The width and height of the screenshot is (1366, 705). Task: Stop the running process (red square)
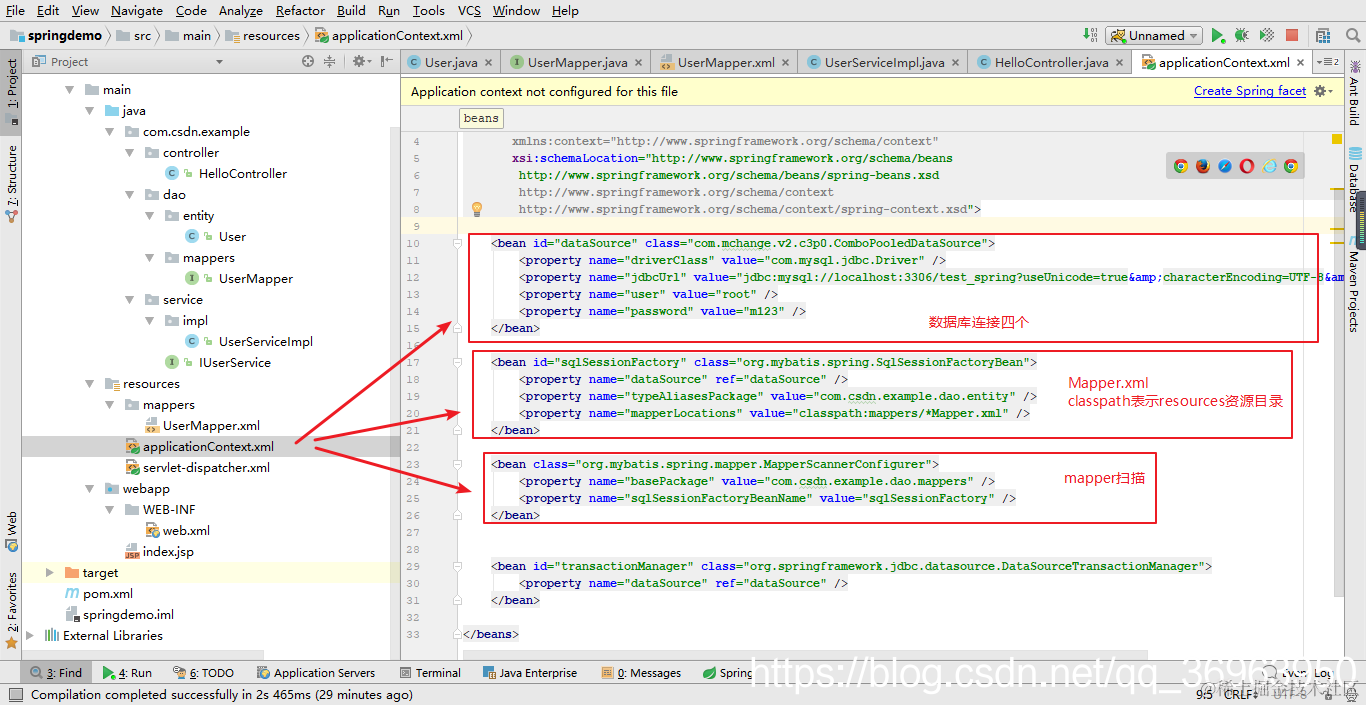[1291, 35]
